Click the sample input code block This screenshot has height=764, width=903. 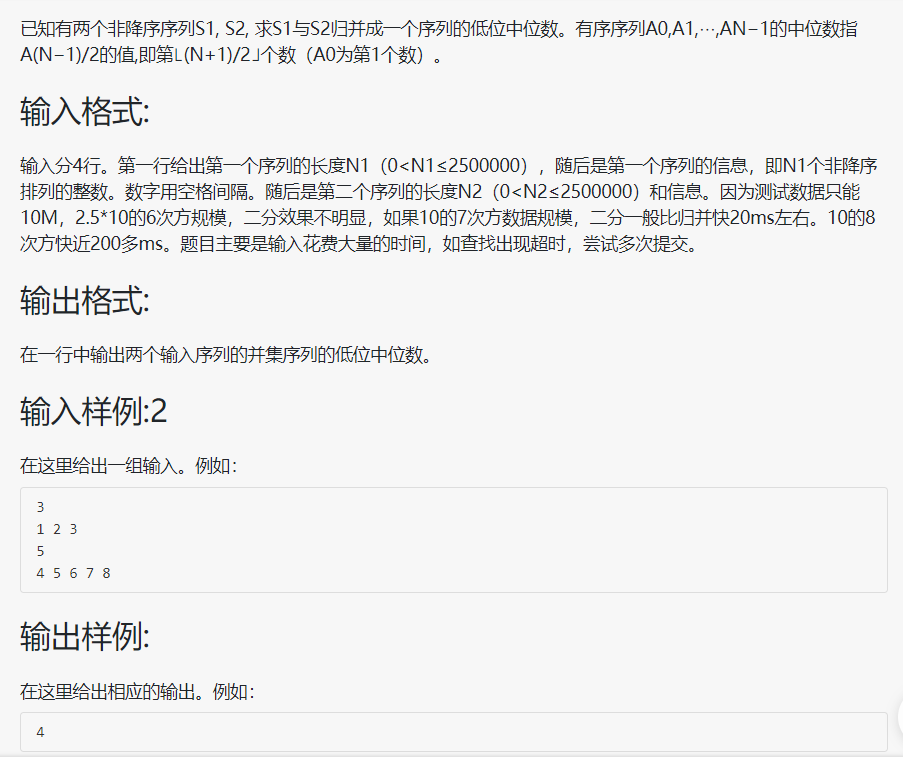click(x=454, y=540)
